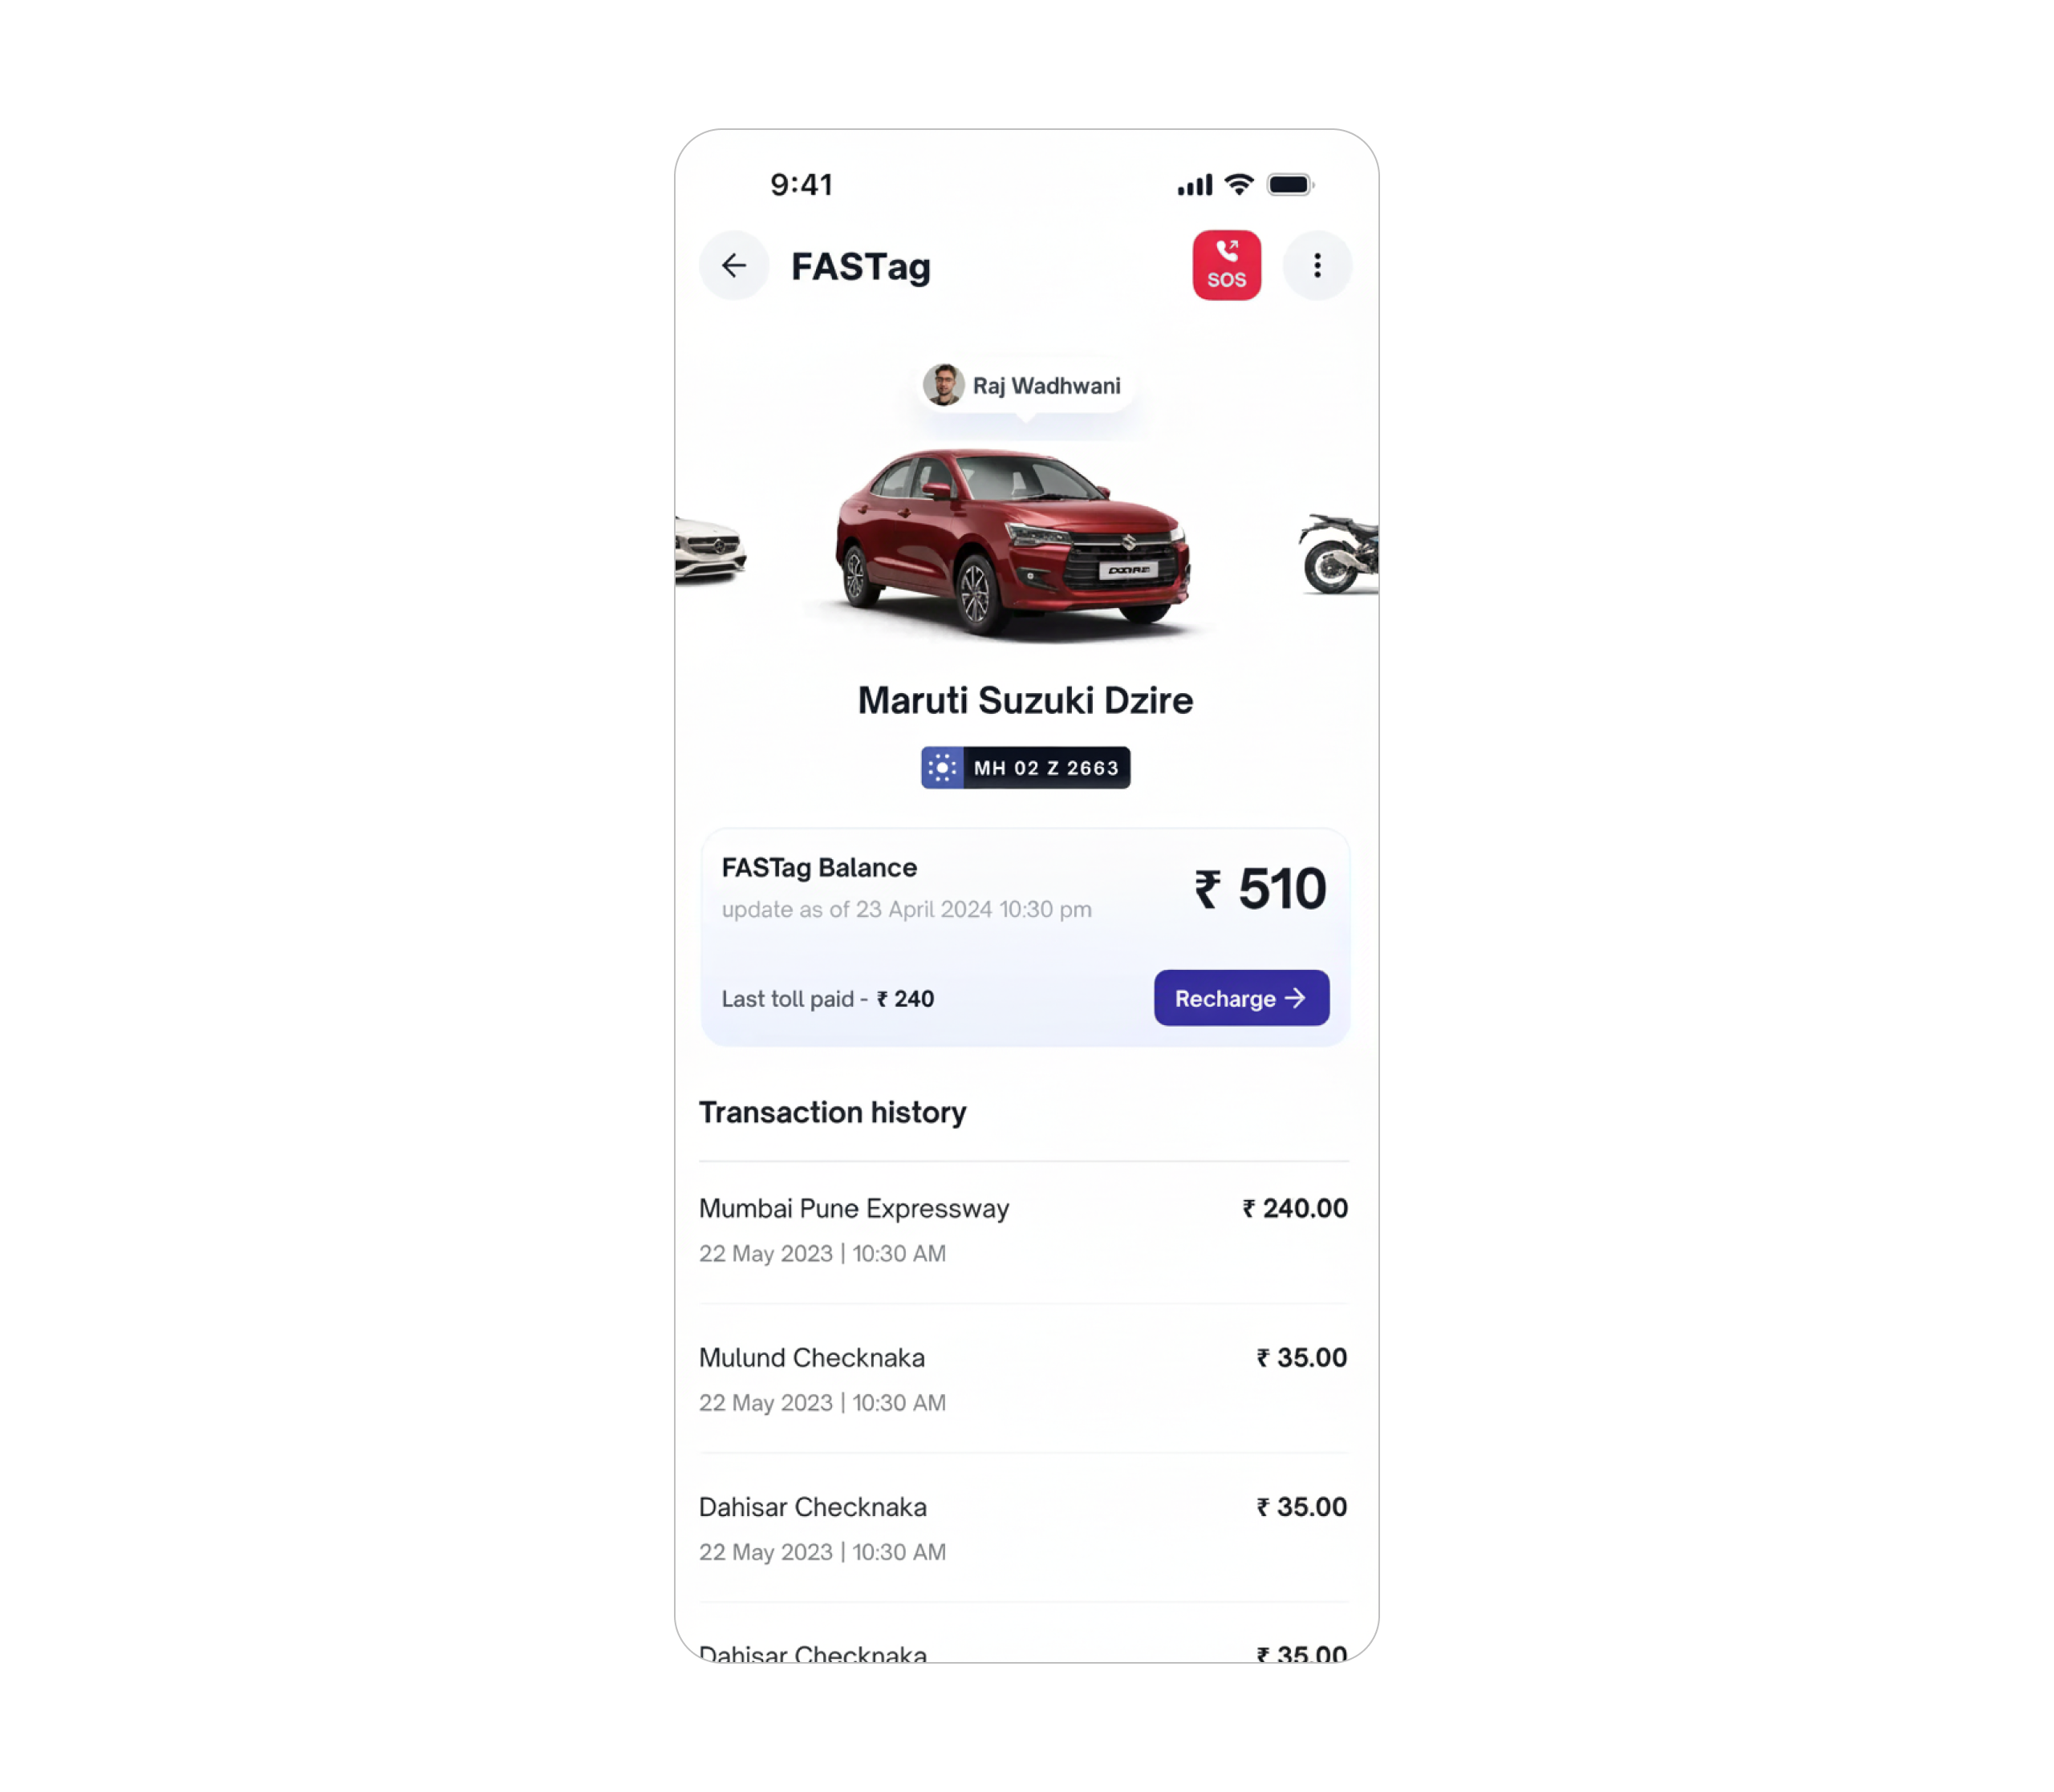Recharge the FASTag balance

pyautogui.click(x=1242, y=998)
